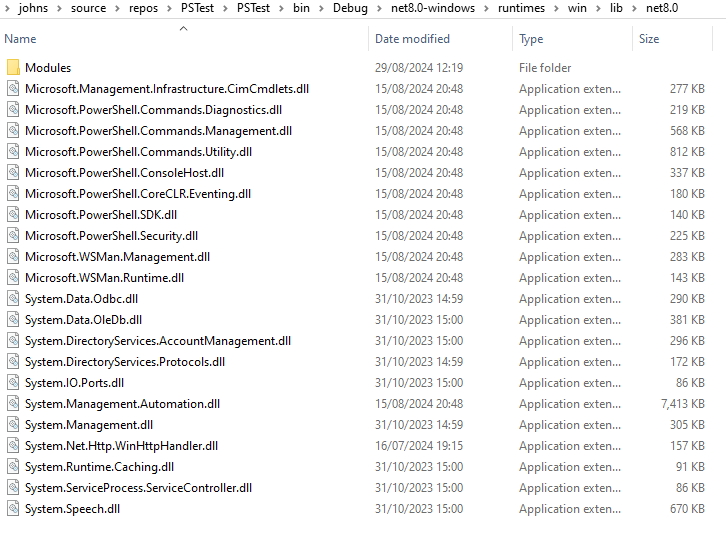The height and width of the screenshot is (545, 726).
Task: Click the DirectoryServices.Protocols.dll file icon
Action: 13,362
